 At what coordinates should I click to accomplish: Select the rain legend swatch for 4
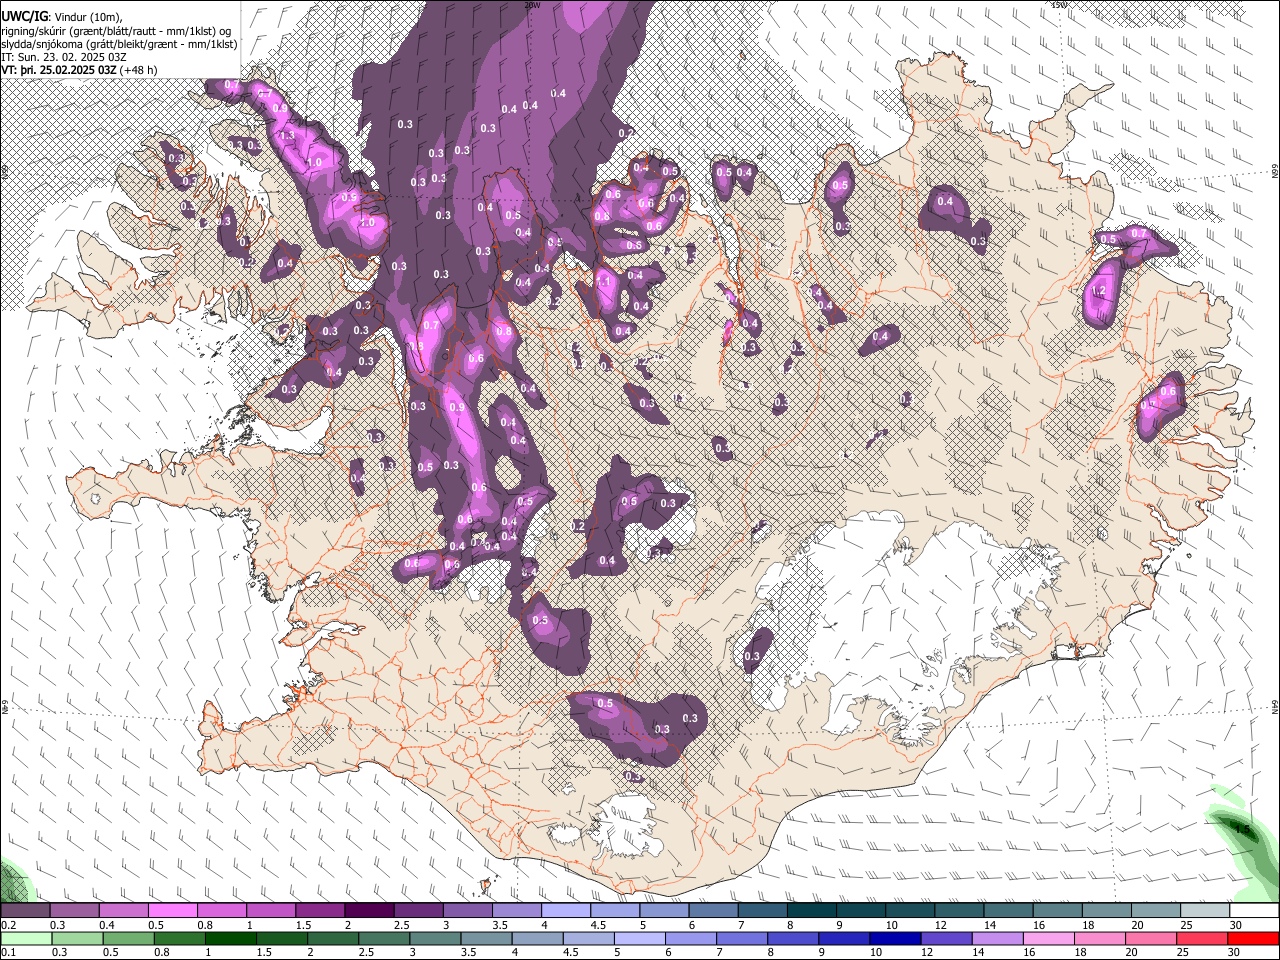[x=536, y=938]
